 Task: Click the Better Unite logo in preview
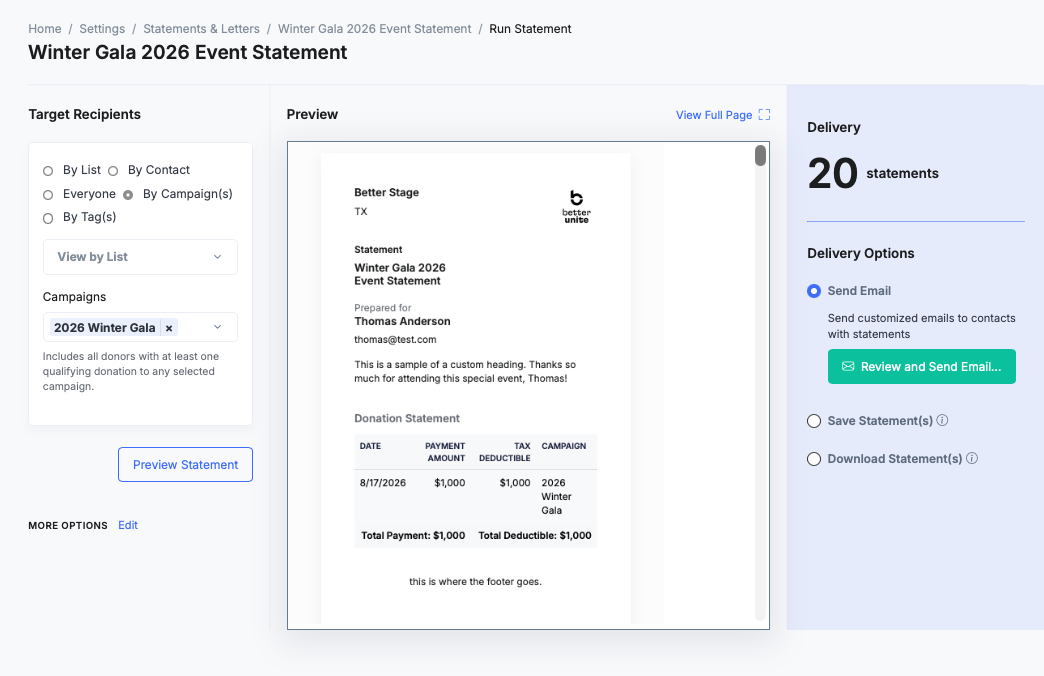pyautogui.click(x=577, y=206)
